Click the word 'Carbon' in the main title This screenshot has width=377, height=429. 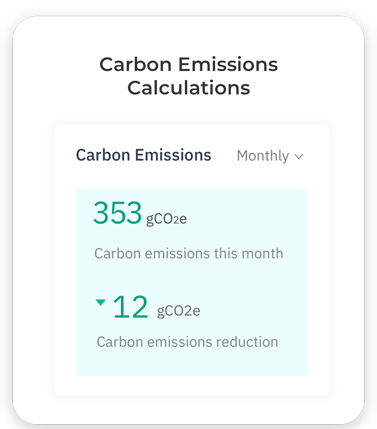(136, 64)
